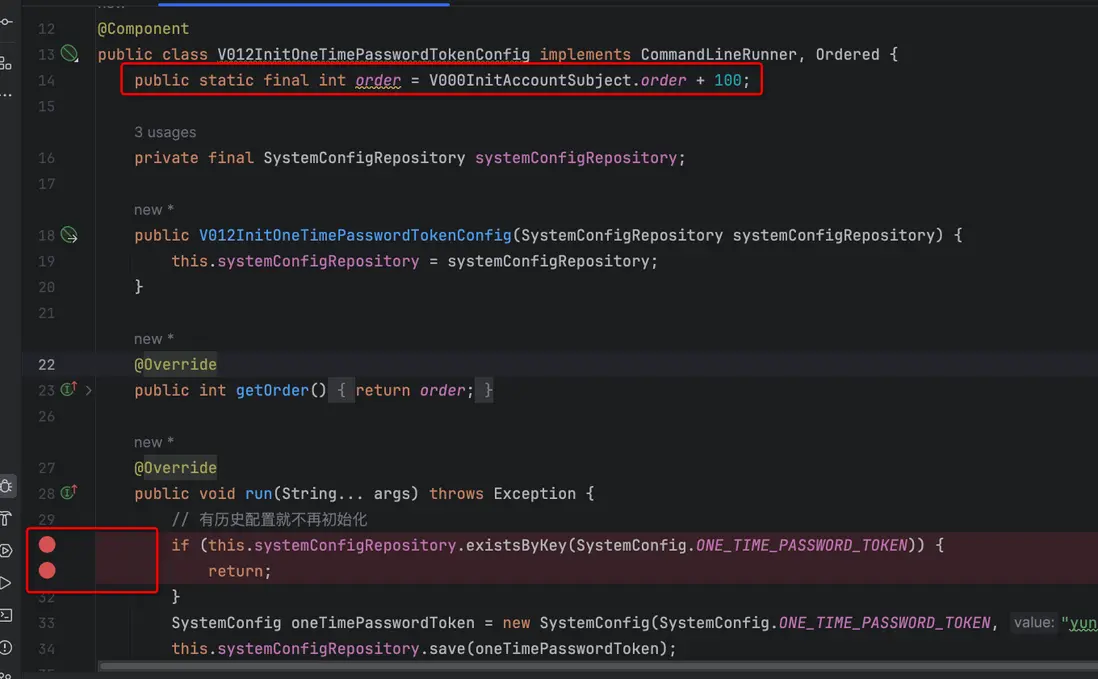Click 'value:' parameter hint on line 33

coord(1034,623)
